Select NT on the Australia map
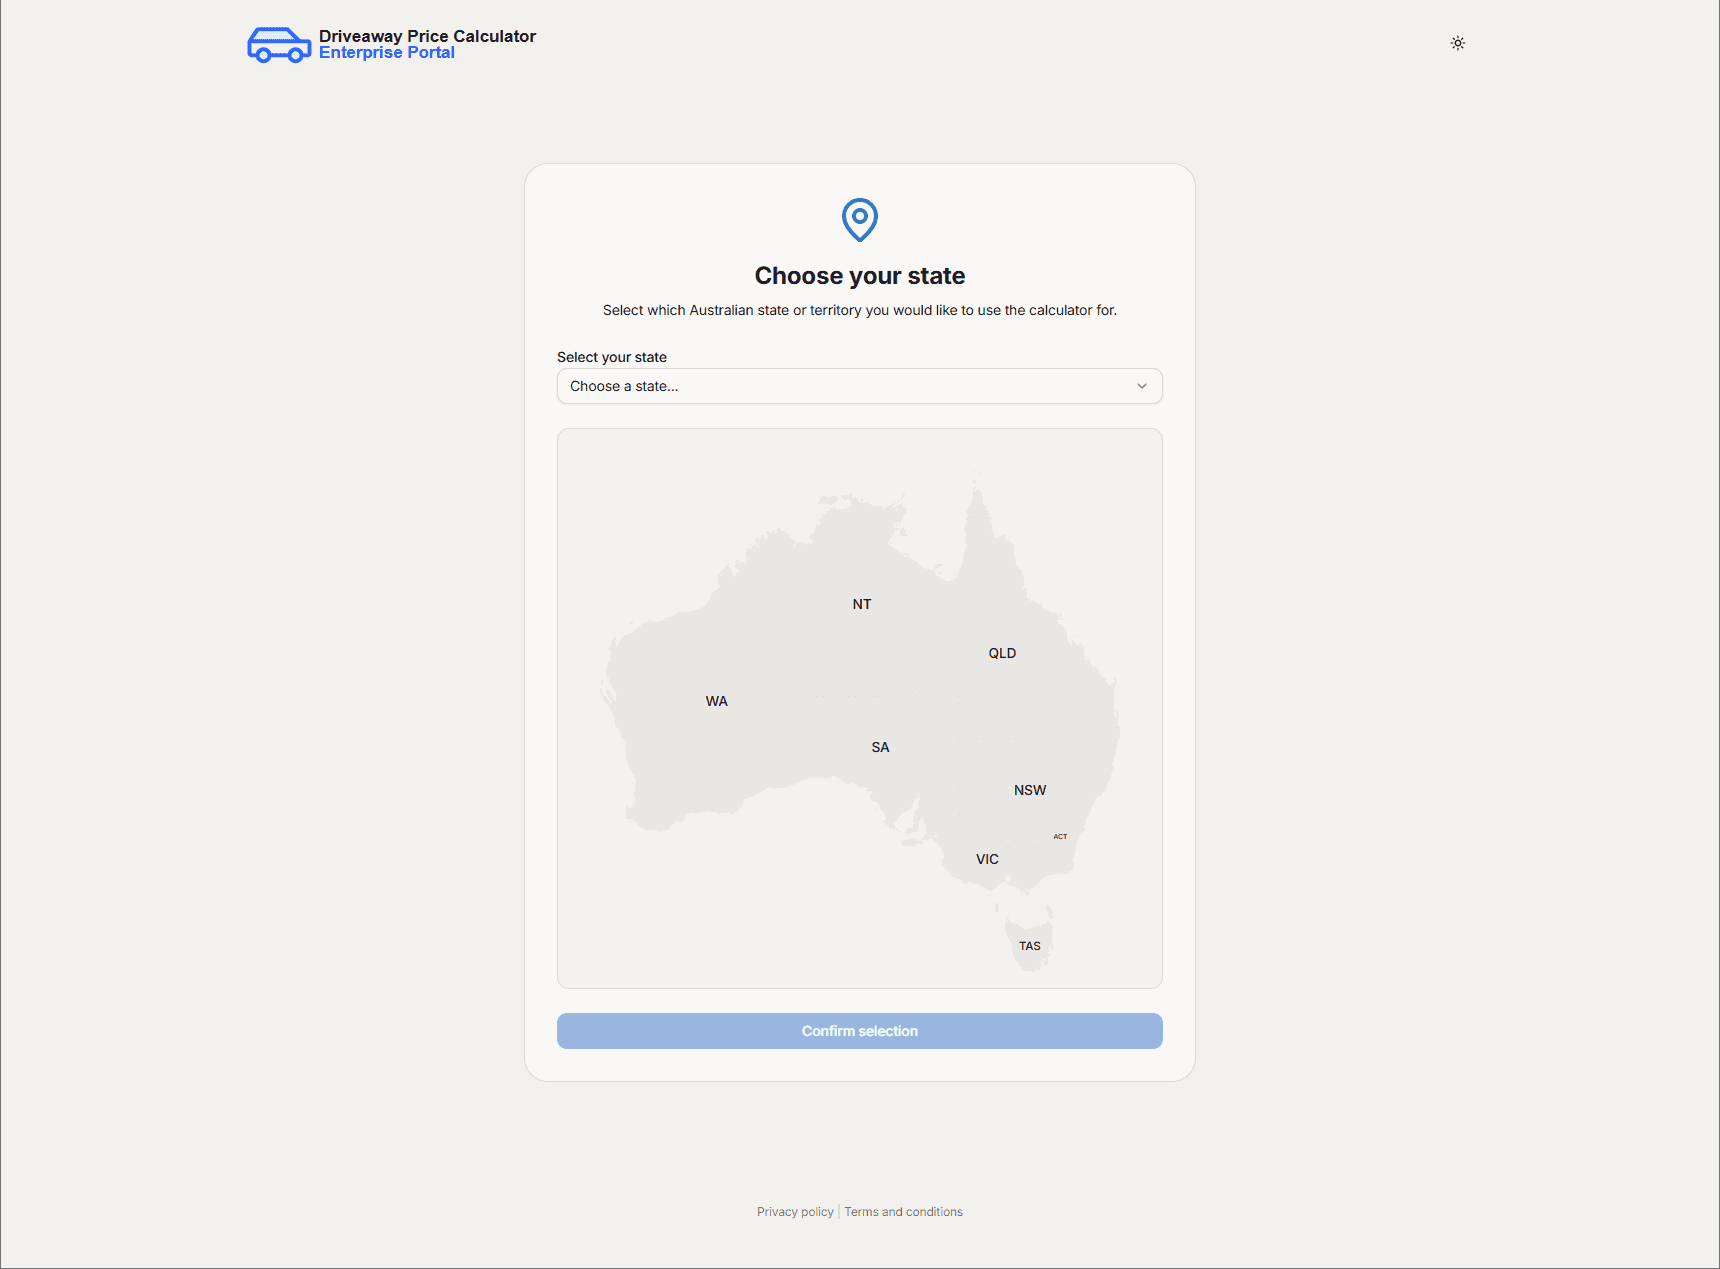Screen dimensions: 1720x1269 (x=861, y=604)
